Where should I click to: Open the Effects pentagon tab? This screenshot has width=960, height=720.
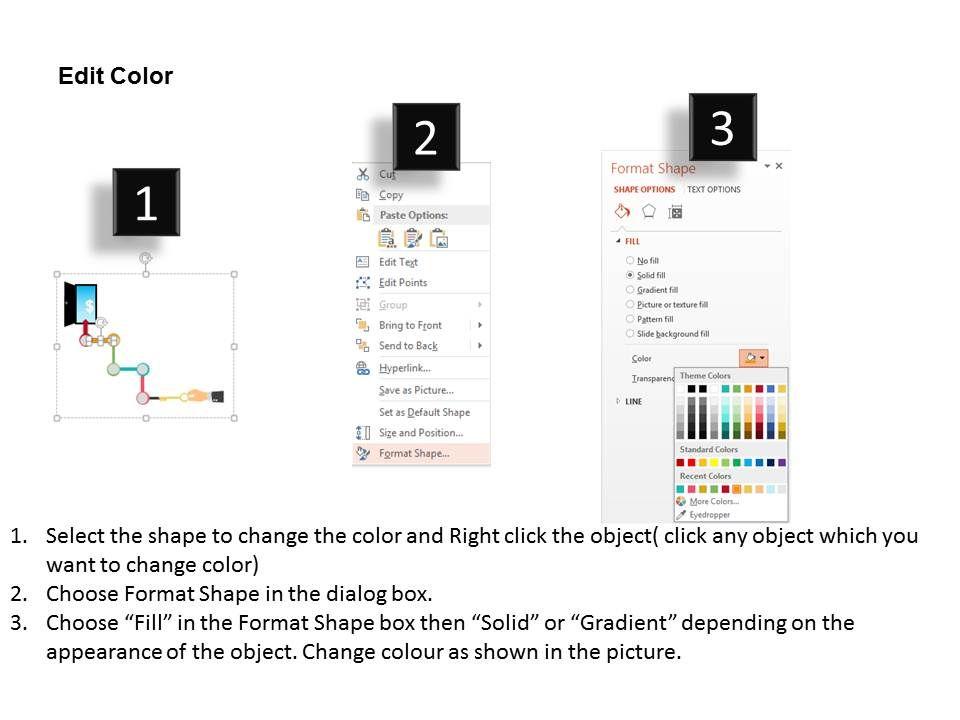click(x=648, y=211)
